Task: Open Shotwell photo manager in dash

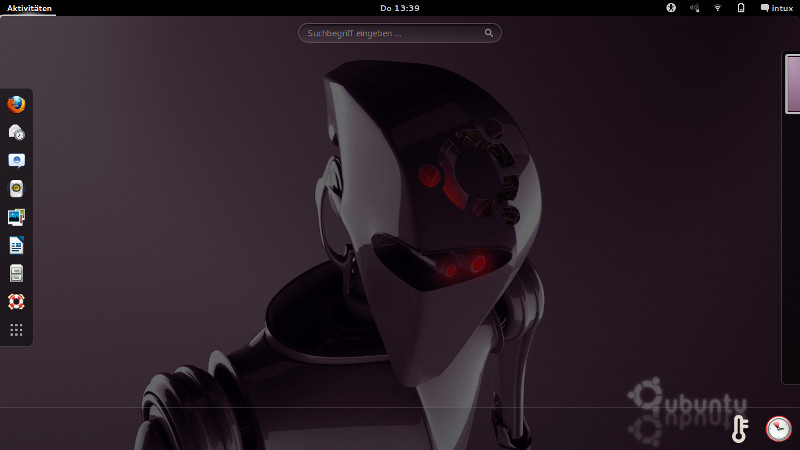Action: coord(16,217)
